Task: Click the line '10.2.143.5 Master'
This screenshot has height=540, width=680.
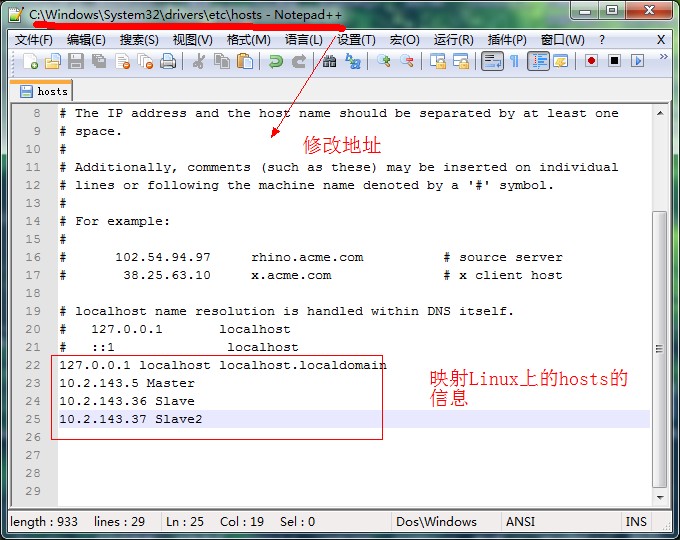Action: 127,383
